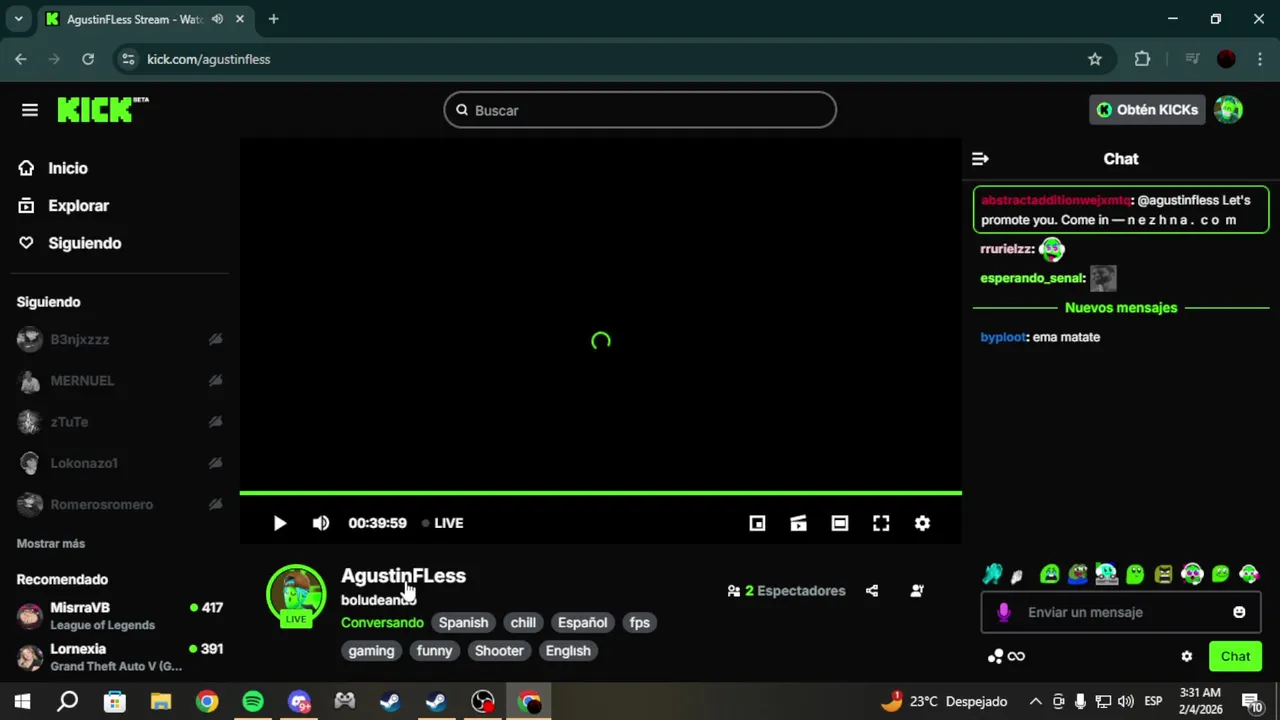Send message with the Chat button
This screenshot has height=720, width=1280.
(x=1235, y=657)
